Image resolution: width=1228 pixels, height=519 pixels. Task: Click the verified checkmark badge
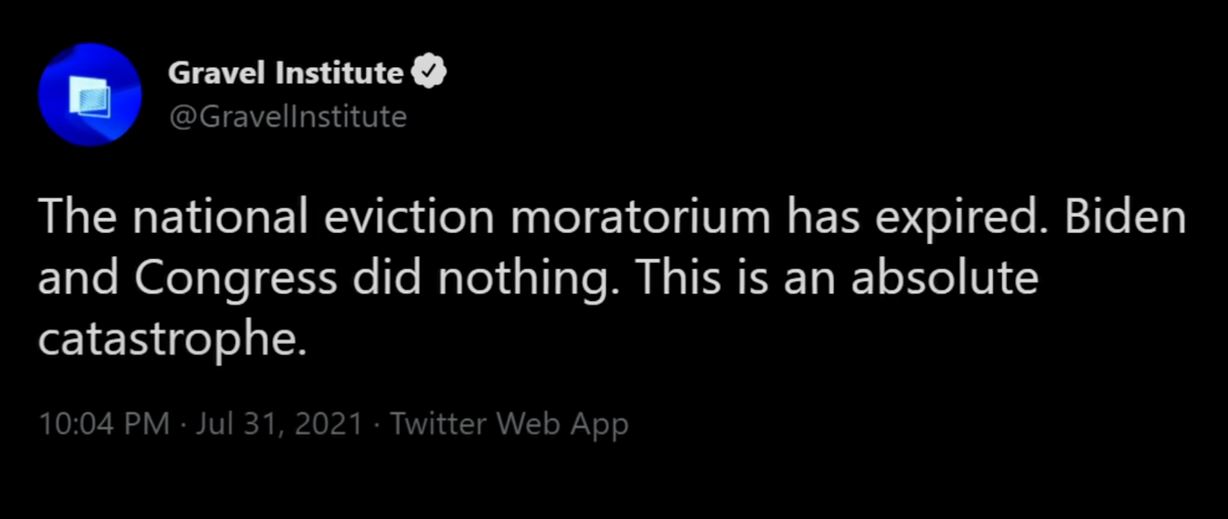428,73
